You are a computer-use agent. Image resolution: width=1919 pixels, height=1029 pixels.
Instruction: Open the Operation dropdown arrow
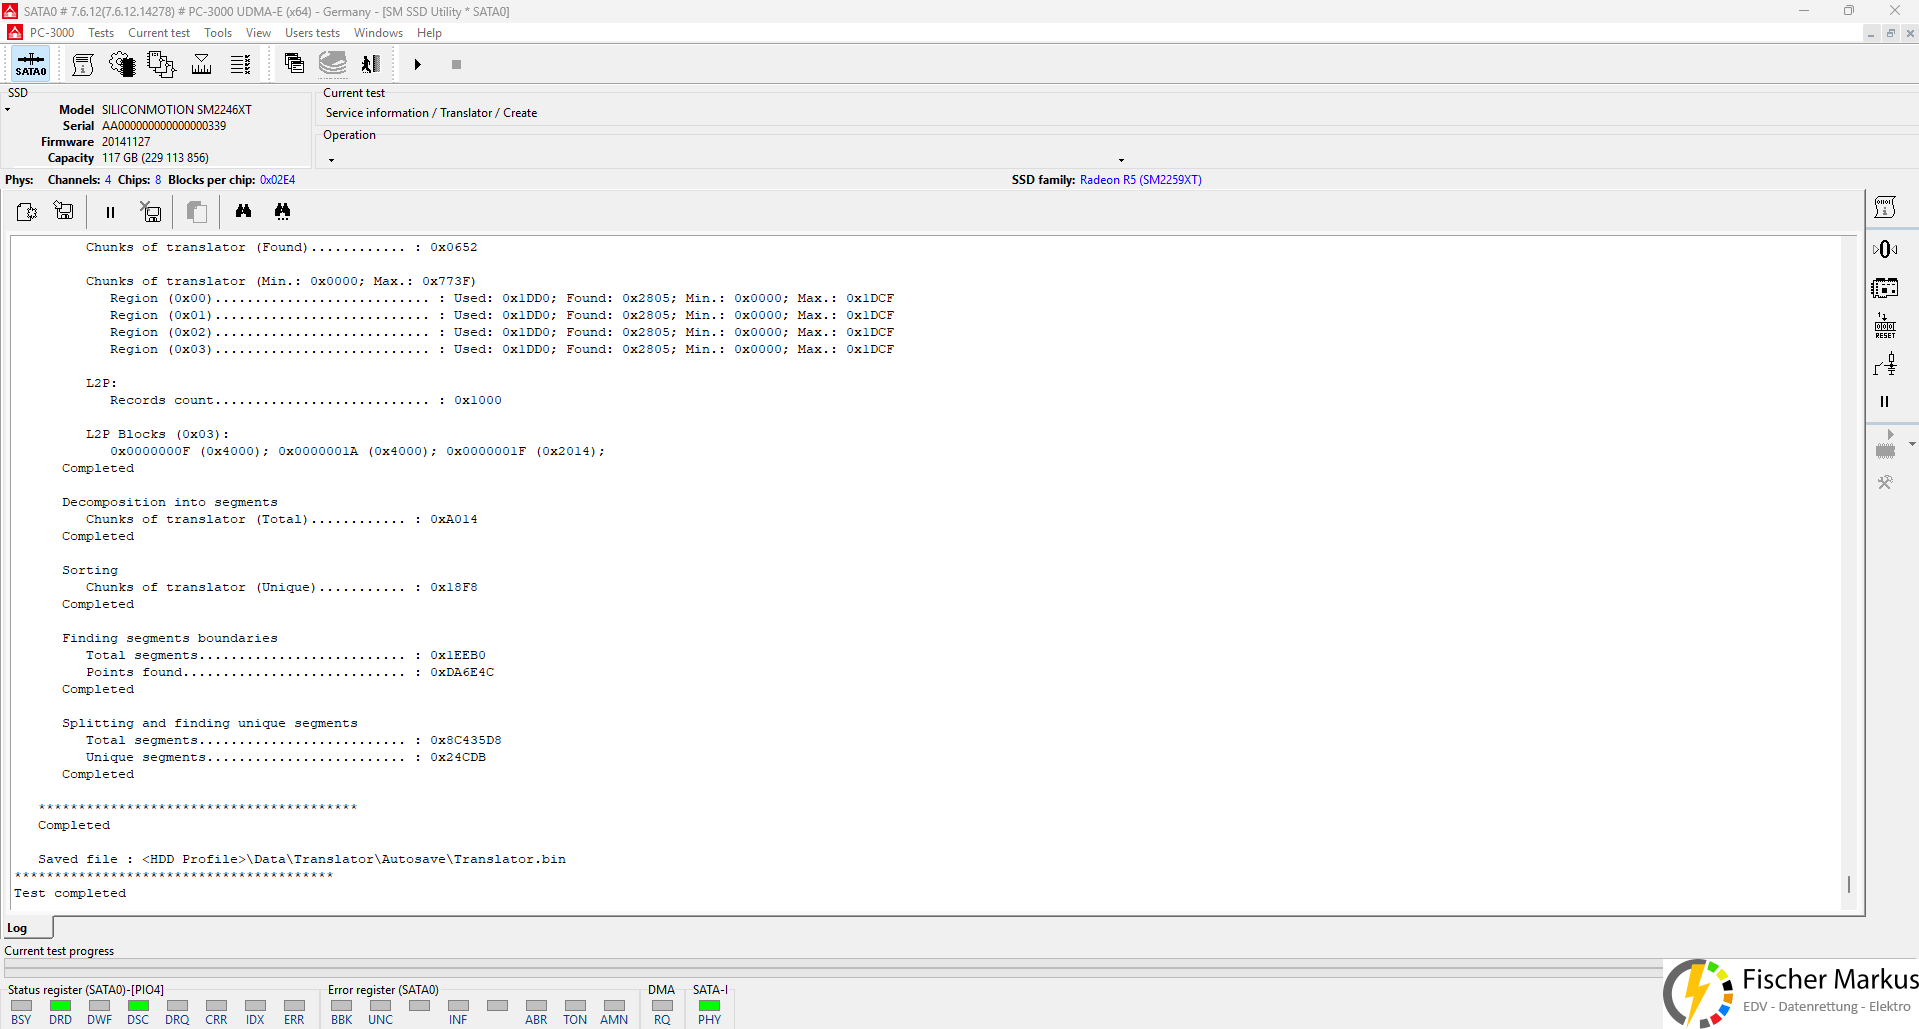pyautogui.click(x=1121, y=160)
